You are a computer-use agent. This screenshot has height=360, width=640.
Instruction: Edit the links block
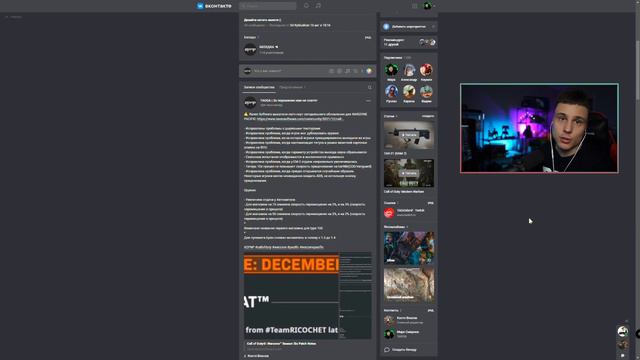click(431, 203)
